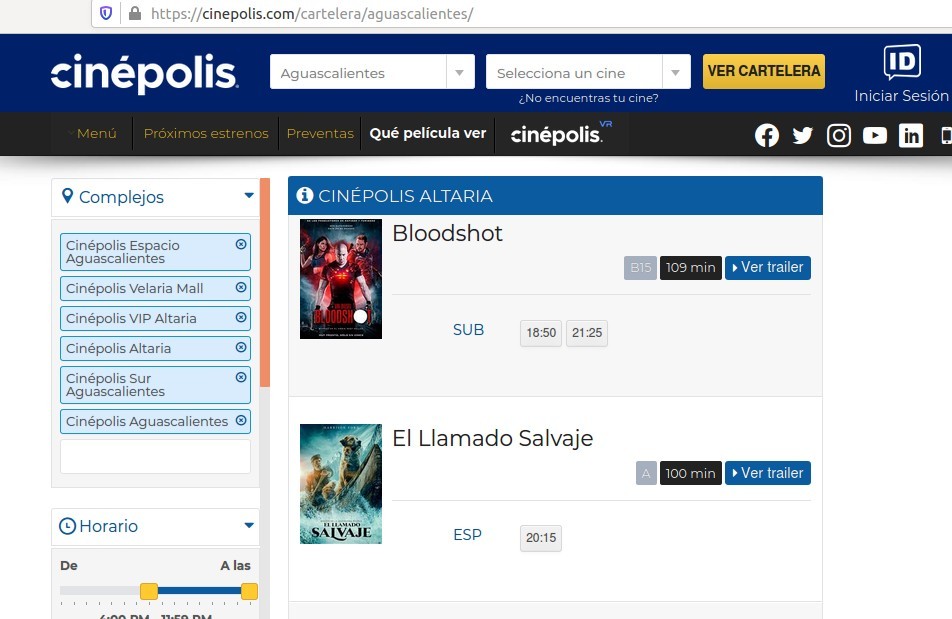Open Cinépolis Facebook page icon
Screen dimensions: 952x619
[x=767, y=135]
